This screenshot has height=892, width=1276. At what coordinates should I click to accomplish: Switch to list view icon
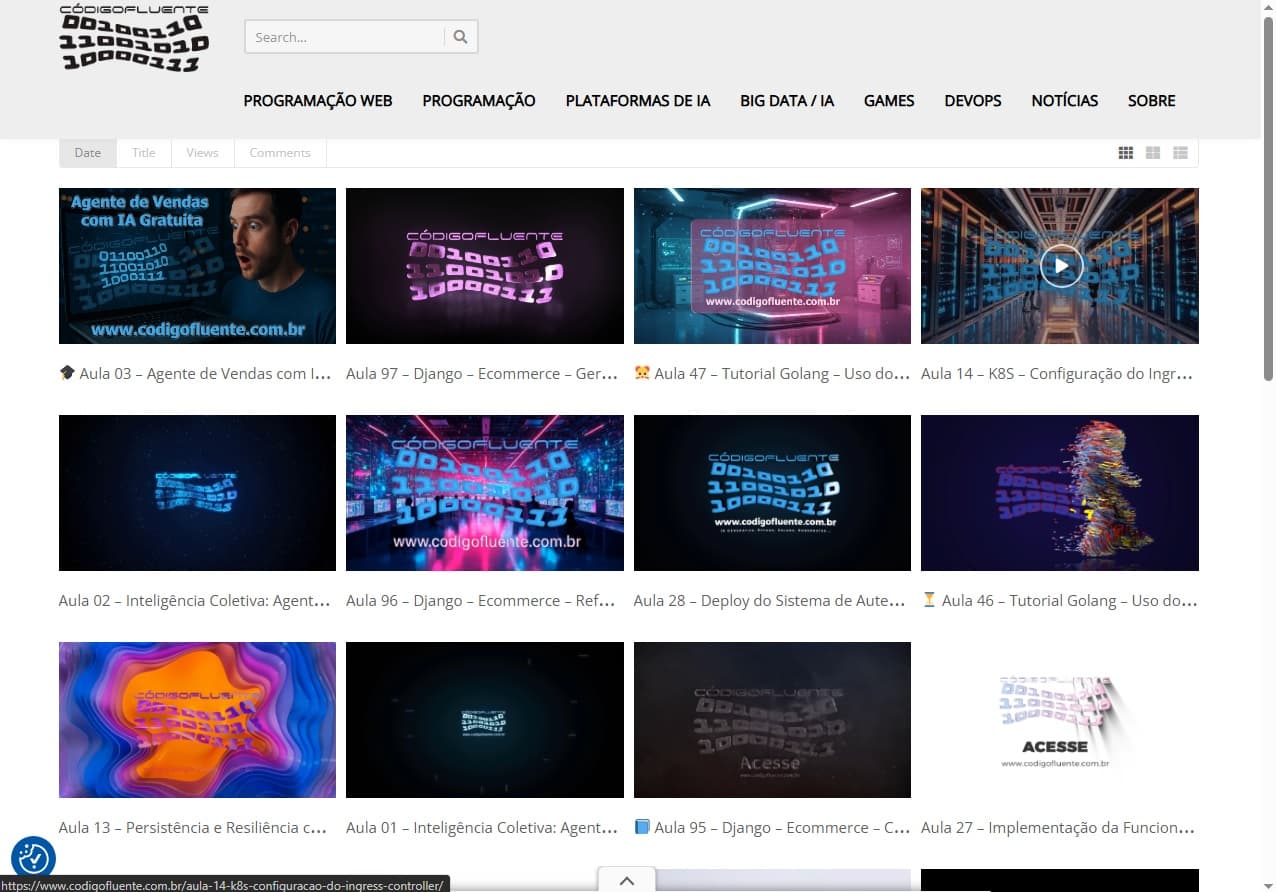pos(1180,153)
